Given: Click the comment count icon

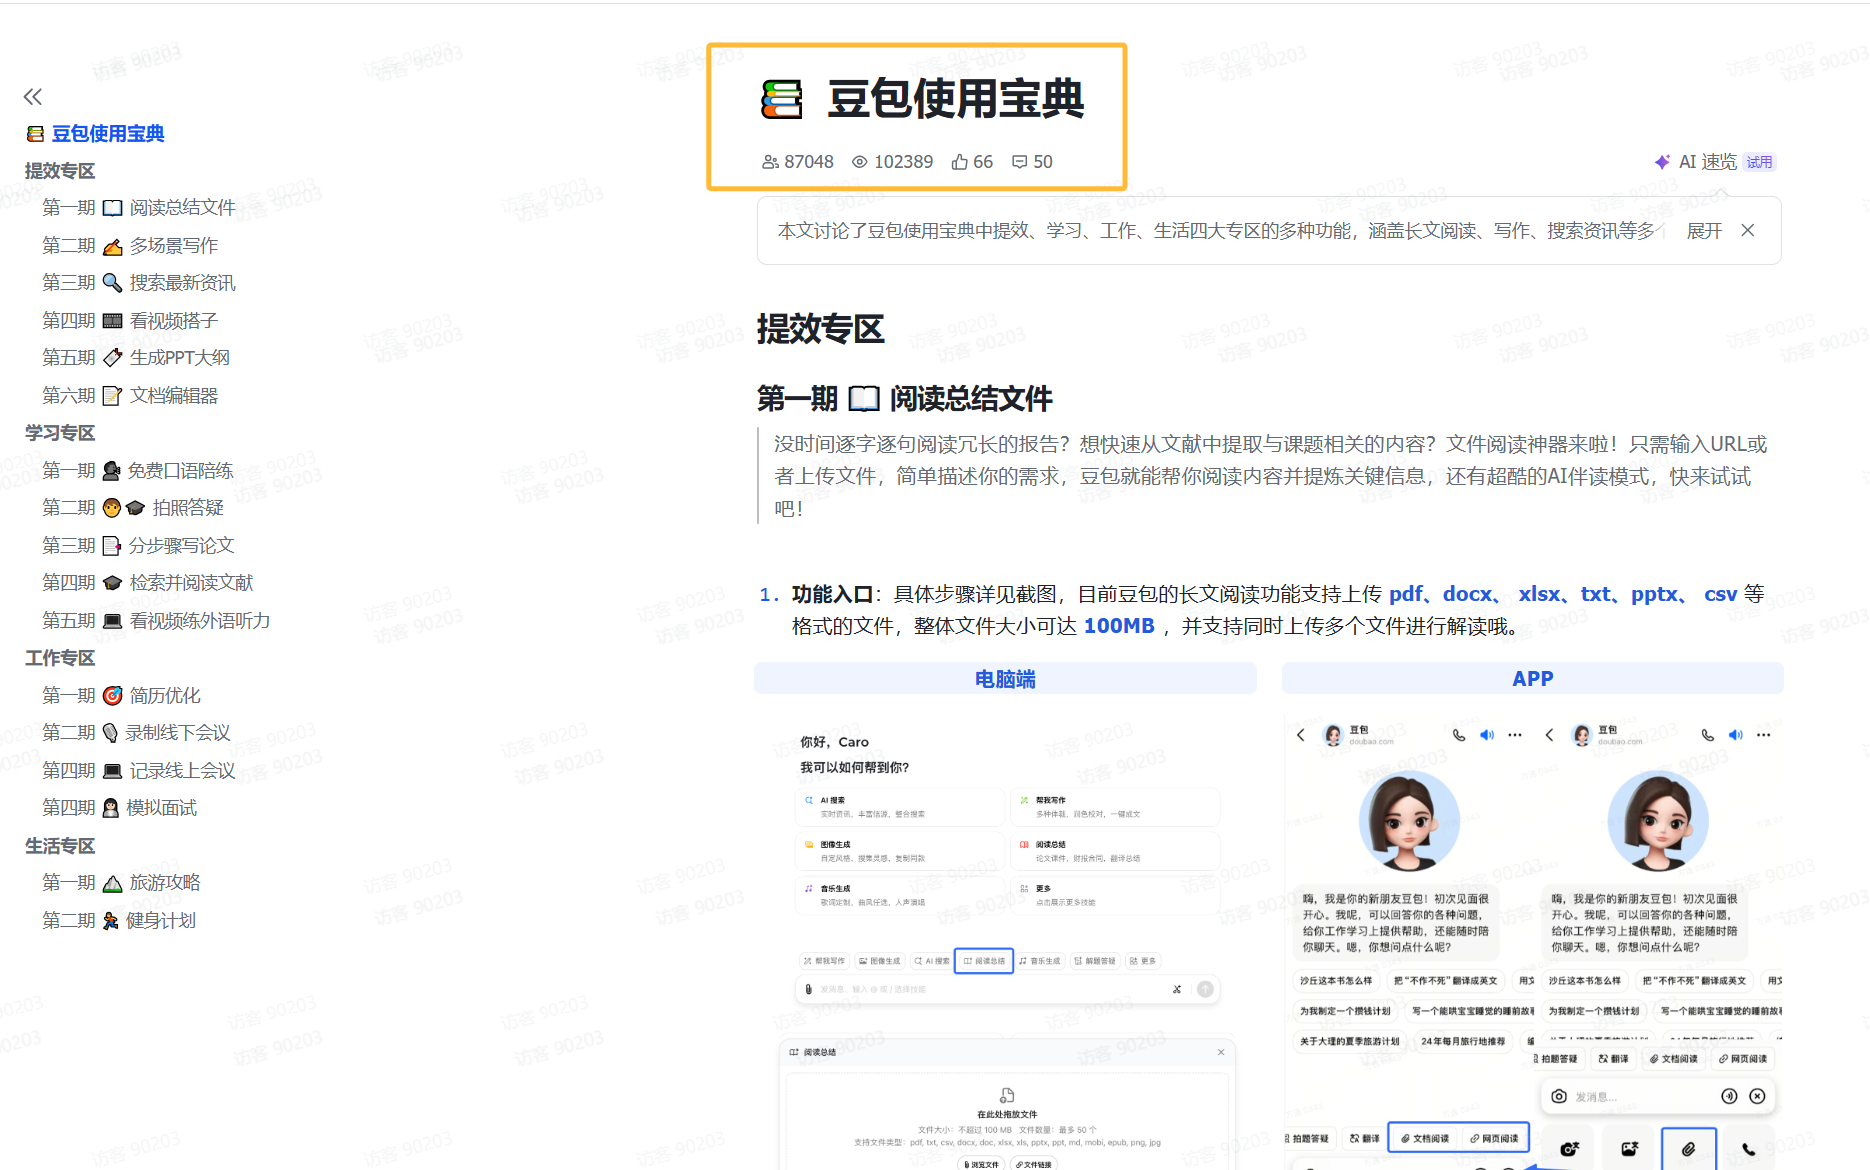Looking at the screenshot, I should pos(1019,162).
